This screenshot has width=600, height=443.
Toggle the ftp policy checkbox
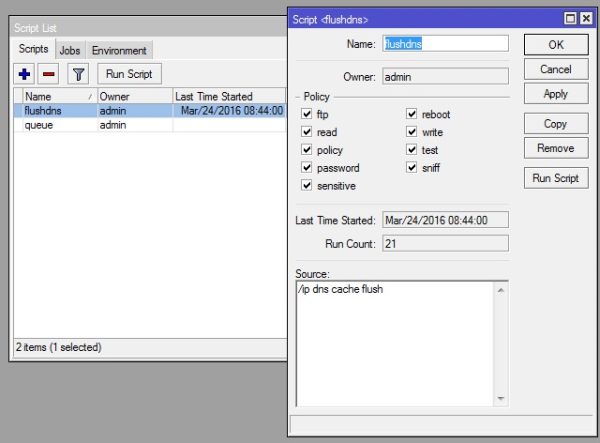coord(307,114)
